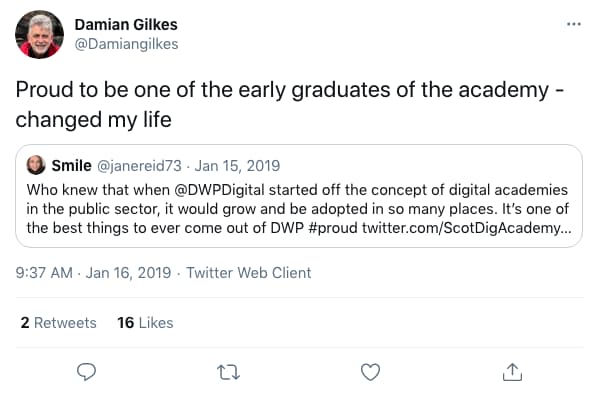
Task: Open the Jan 15, 2019 quoted tweet date
Action: pos(237,166)
